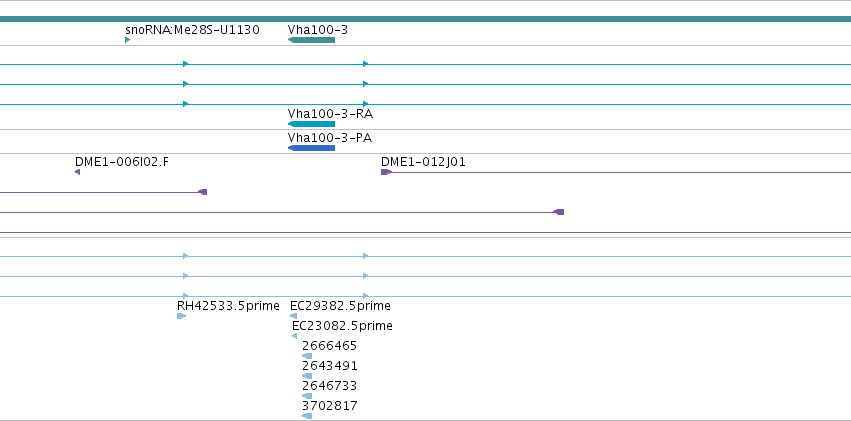The height and width of the screenshot is (421, 851).
Task: Click feature glyph under 2666465
Action: (307, 356)
